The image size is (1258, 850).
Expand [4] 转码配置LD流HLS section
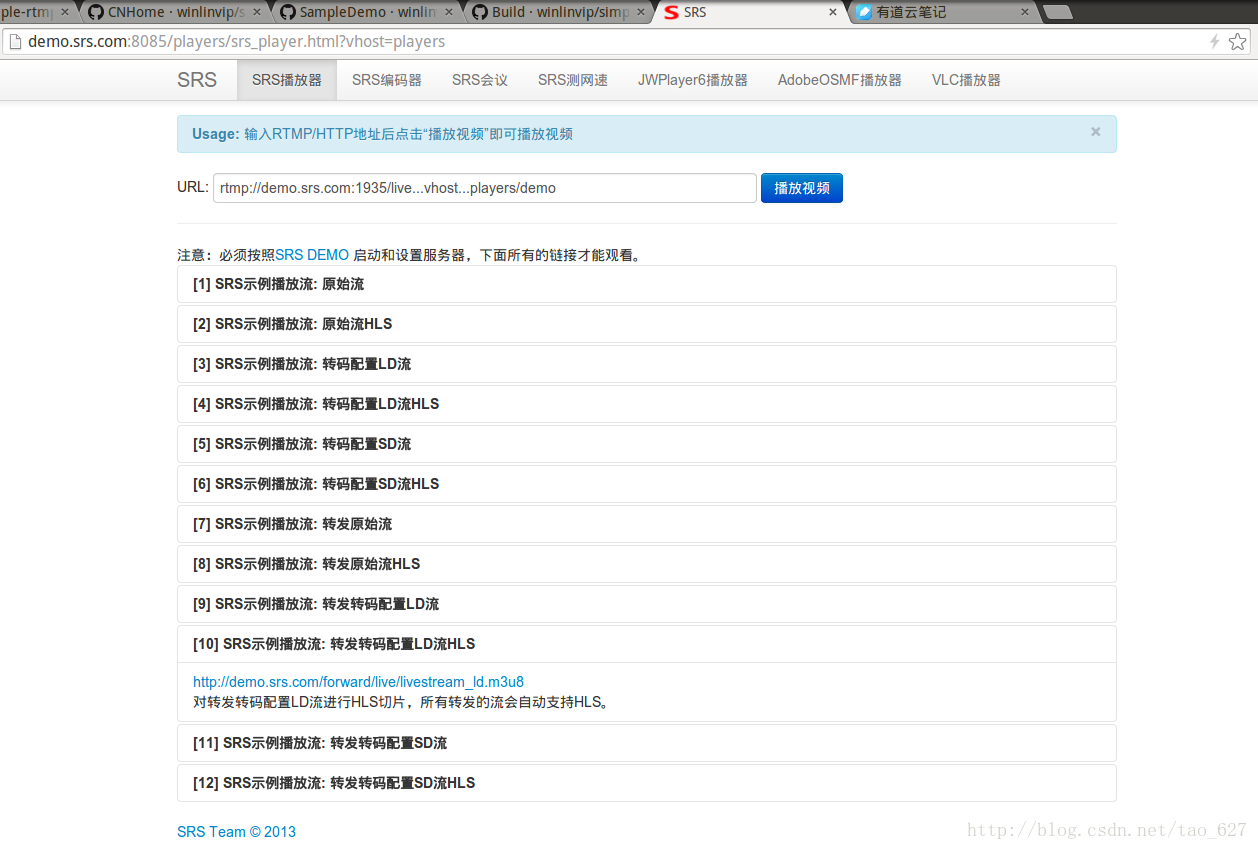(x=647, y=404)
